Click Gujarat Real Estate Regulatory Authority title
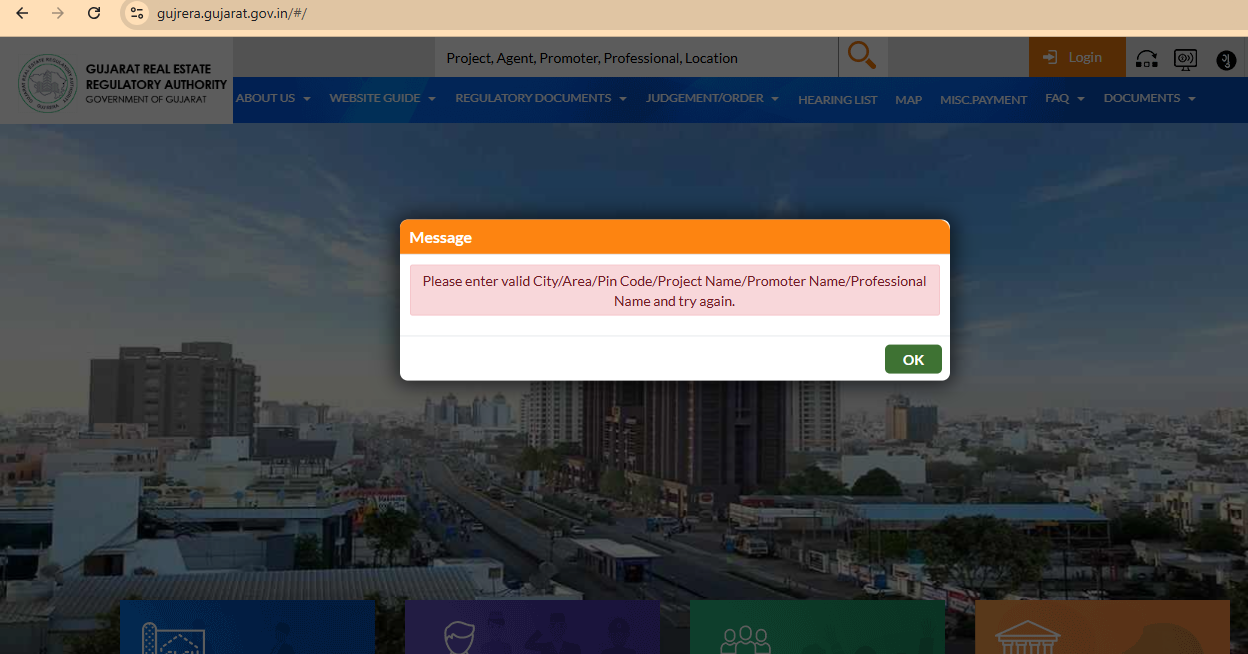1248x654 pixels. pos(156,77)
